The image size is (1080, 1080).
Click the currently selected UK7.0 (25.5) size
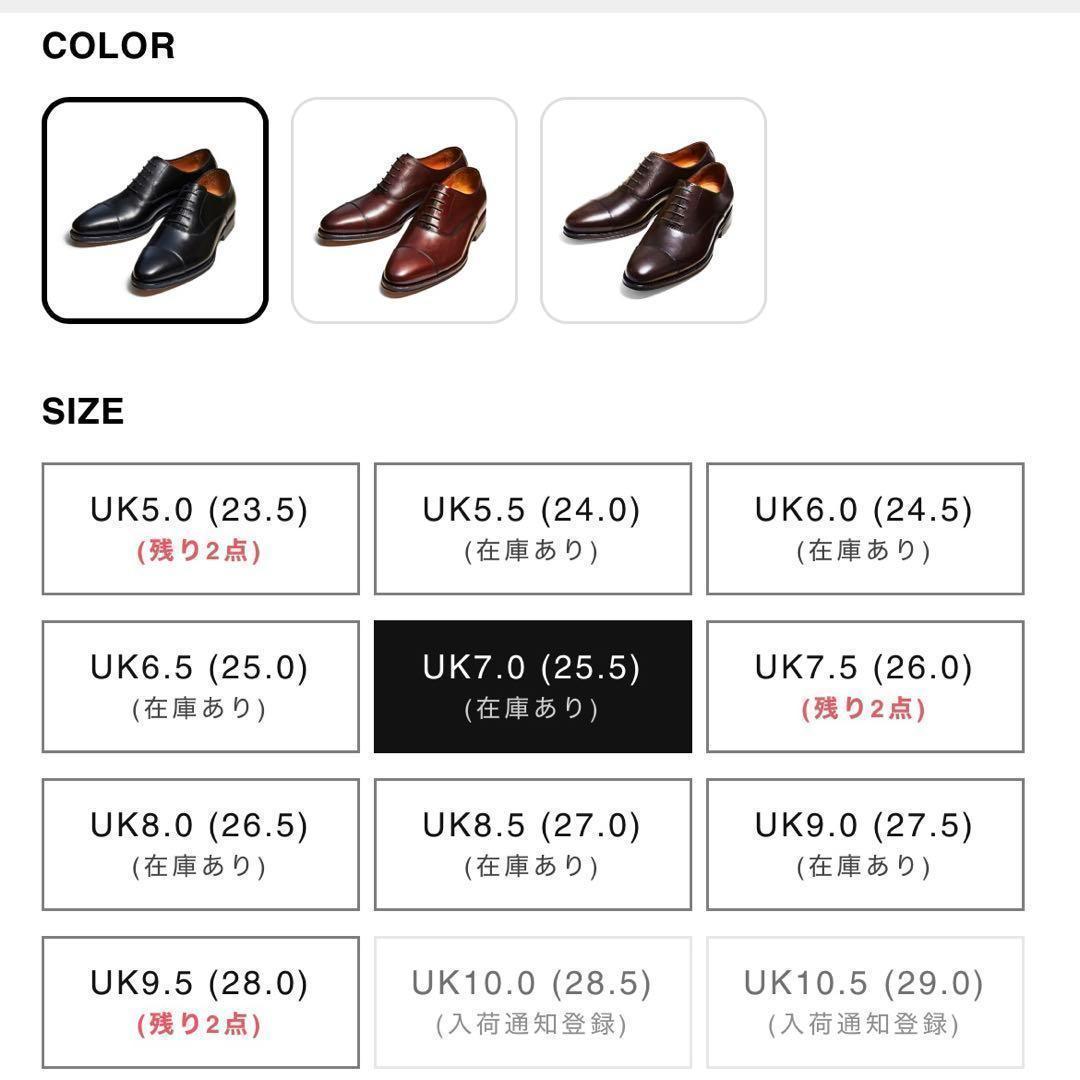pos(531,685)
